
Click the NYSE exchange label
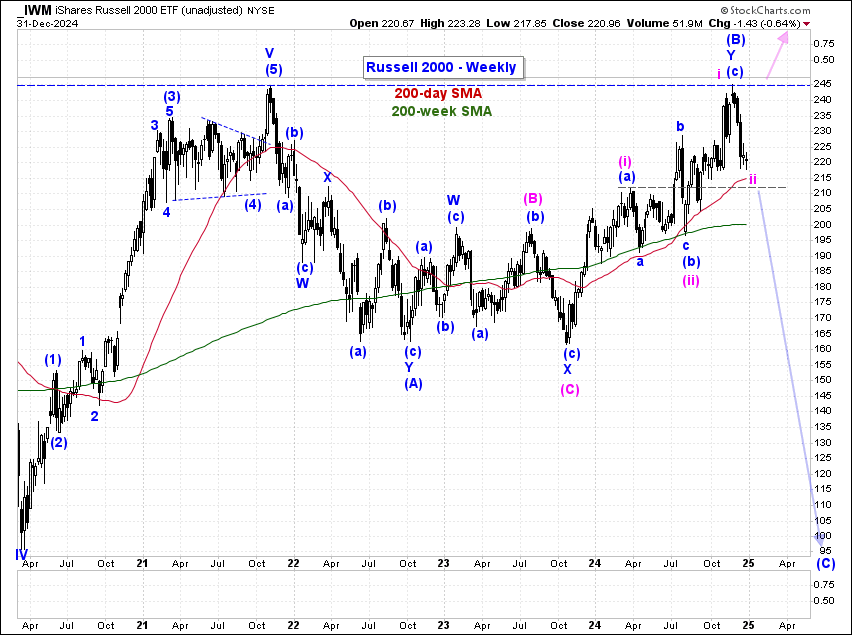[x=260, y=10]
